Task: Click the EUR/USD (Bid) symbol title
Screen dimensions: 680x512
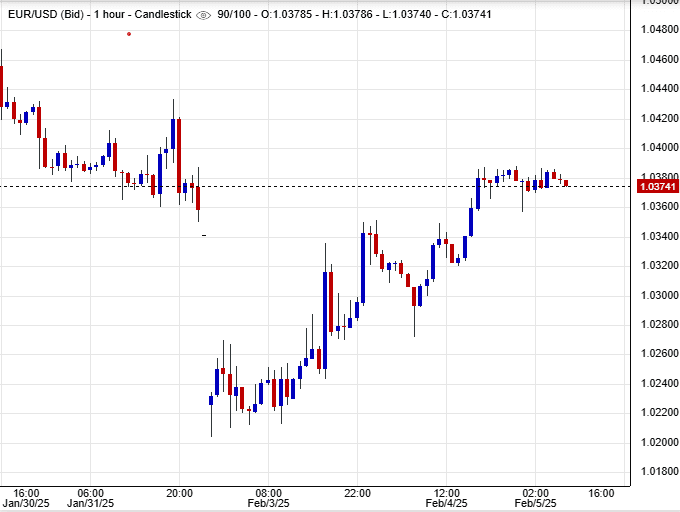Action: (43, 16)
